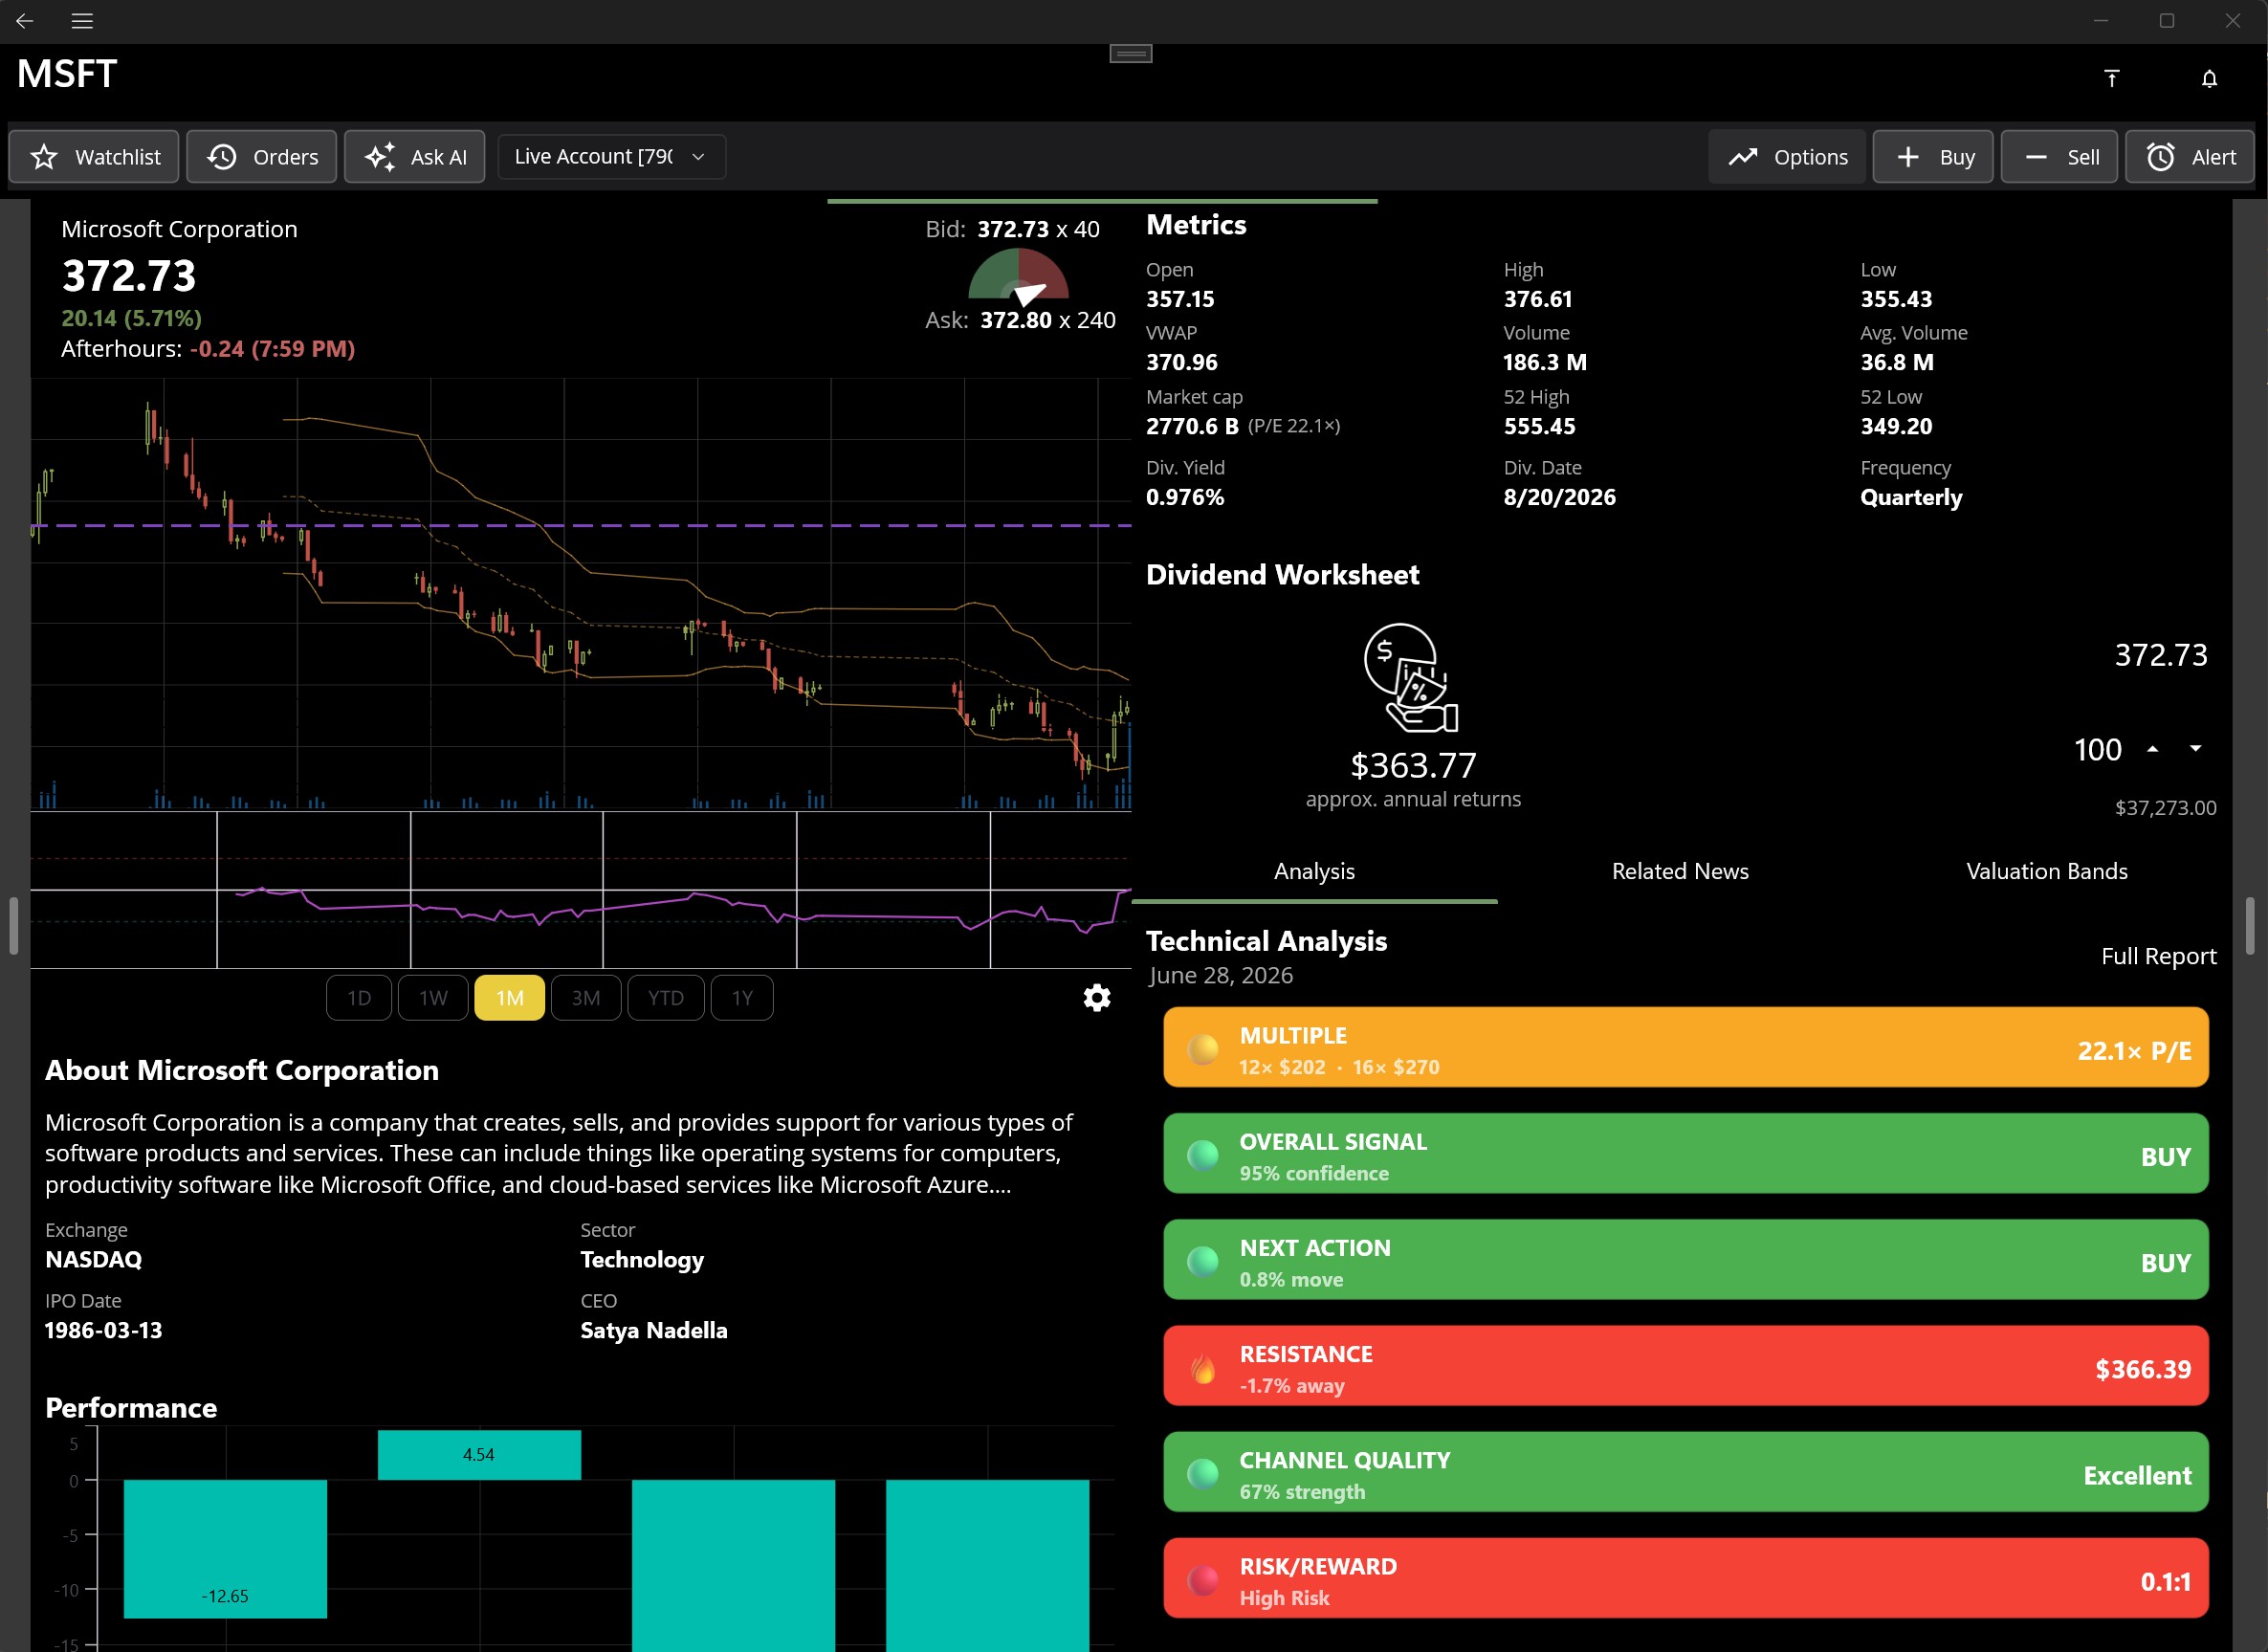2268x1652 pixels.
Task: Switch to the Related News tab
Action: click(1680, 871)
